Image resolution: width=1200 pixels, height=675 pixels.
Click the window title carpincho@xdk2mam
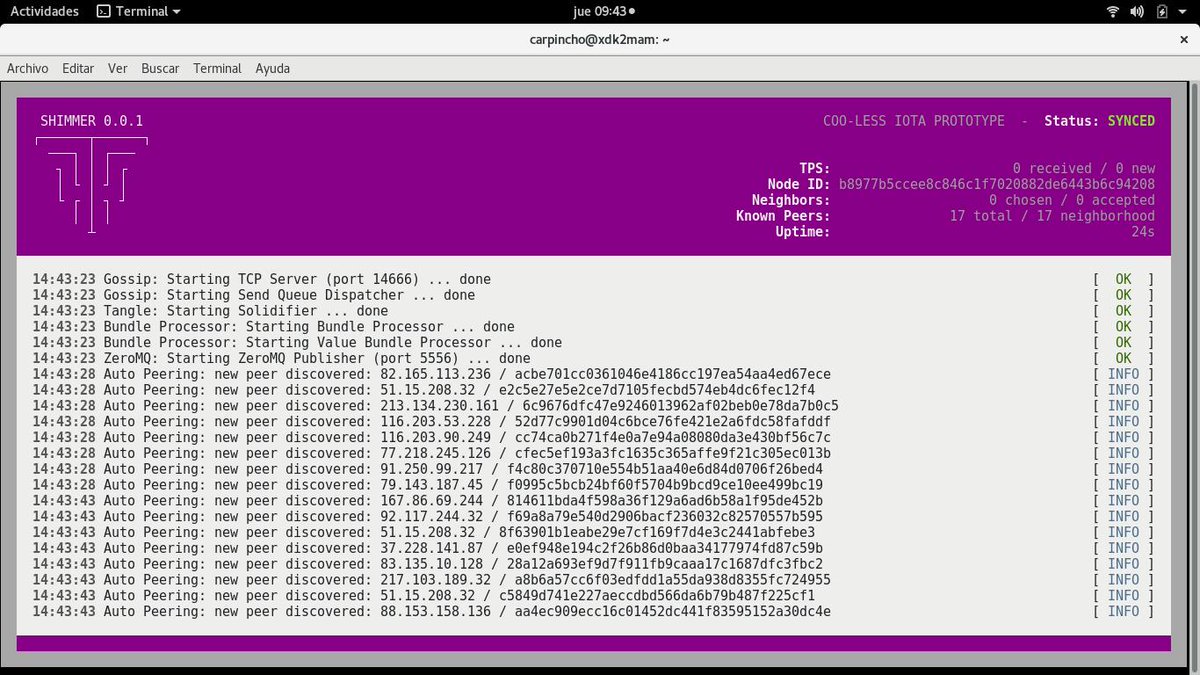(x=600, y=40)
